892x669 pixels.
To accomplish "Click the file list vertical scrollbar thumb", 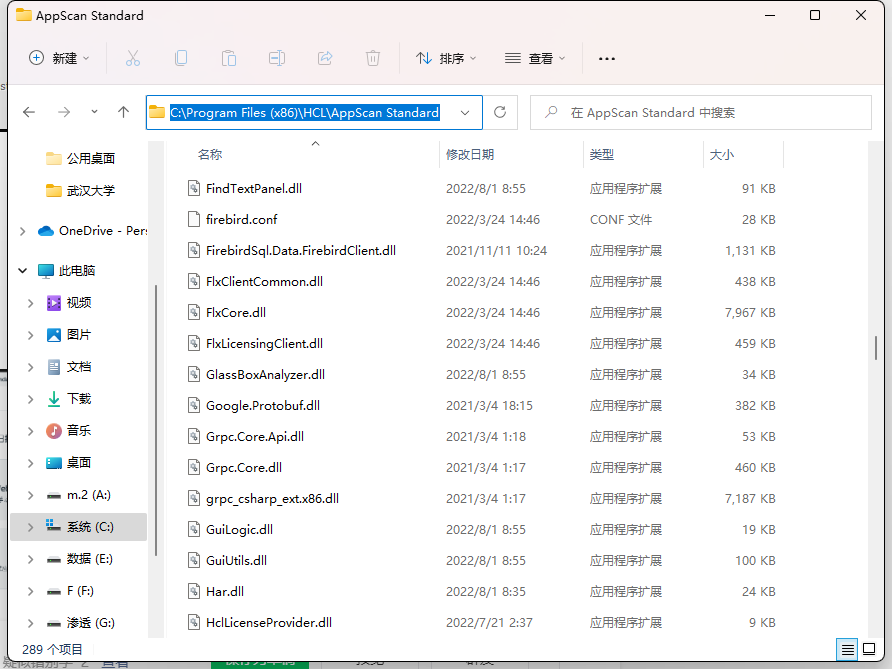I will tap(876, 348).
